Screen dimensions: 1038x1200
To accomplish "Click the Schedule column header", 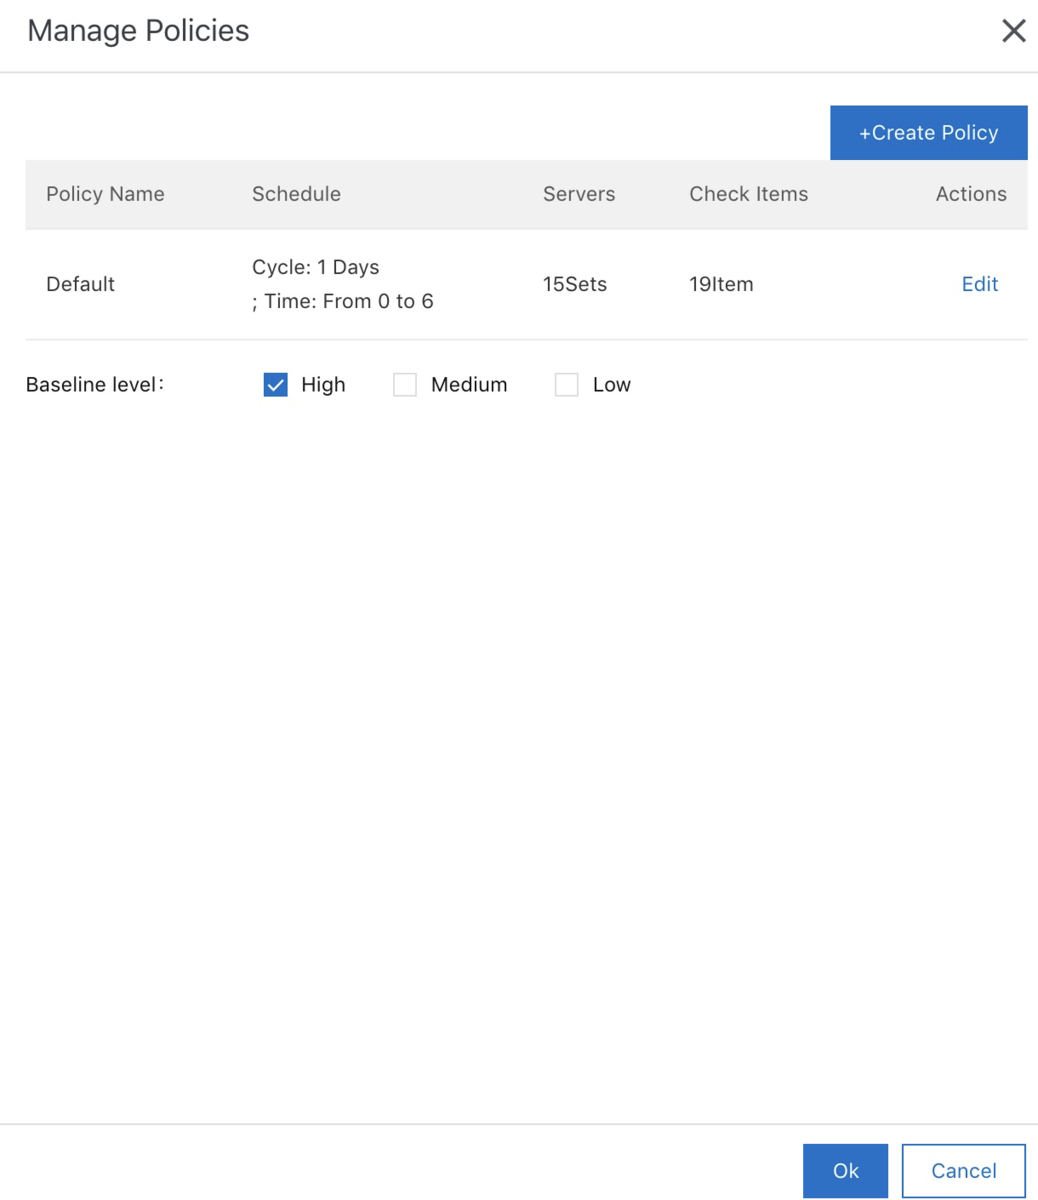I will (x=296, y=194).
